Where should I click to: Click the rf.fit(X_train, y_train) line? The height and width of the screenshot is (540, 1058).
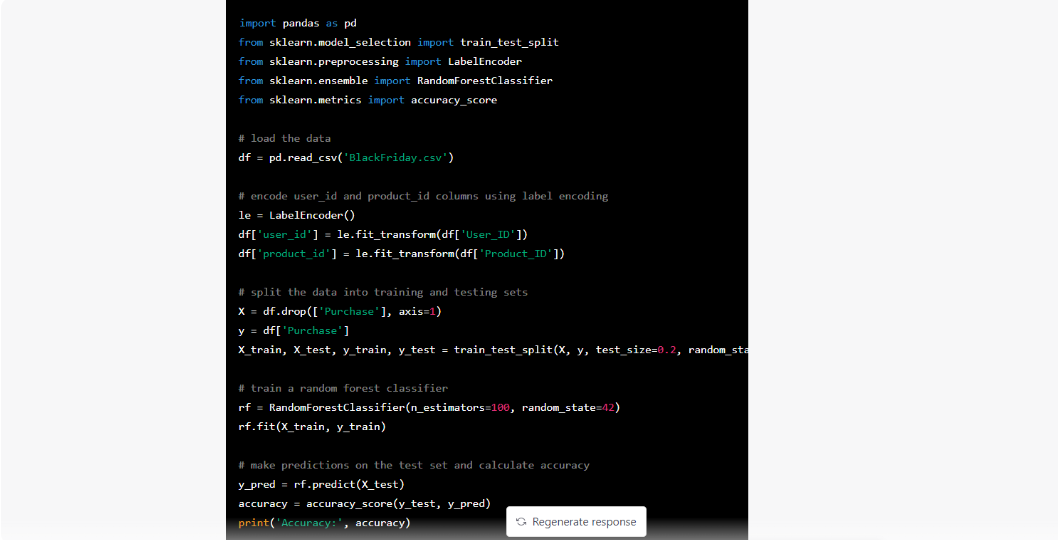tap(312, 427)
